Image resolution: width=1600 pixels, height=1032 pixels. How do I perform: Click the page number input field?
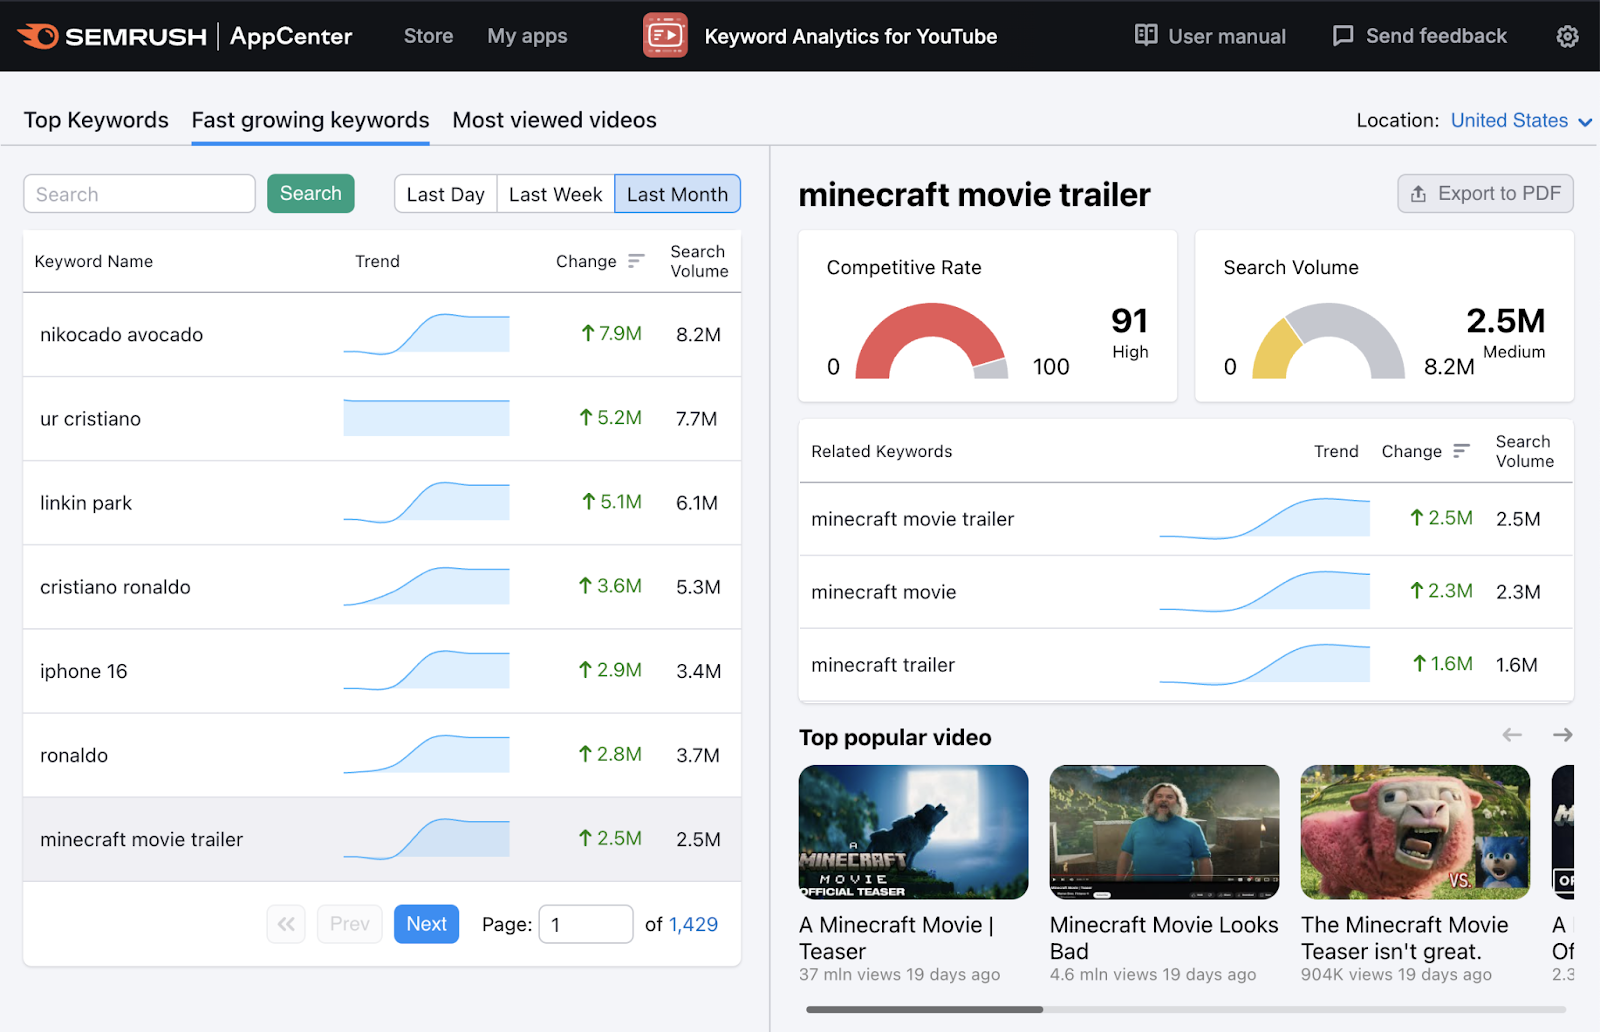point(585,923)
